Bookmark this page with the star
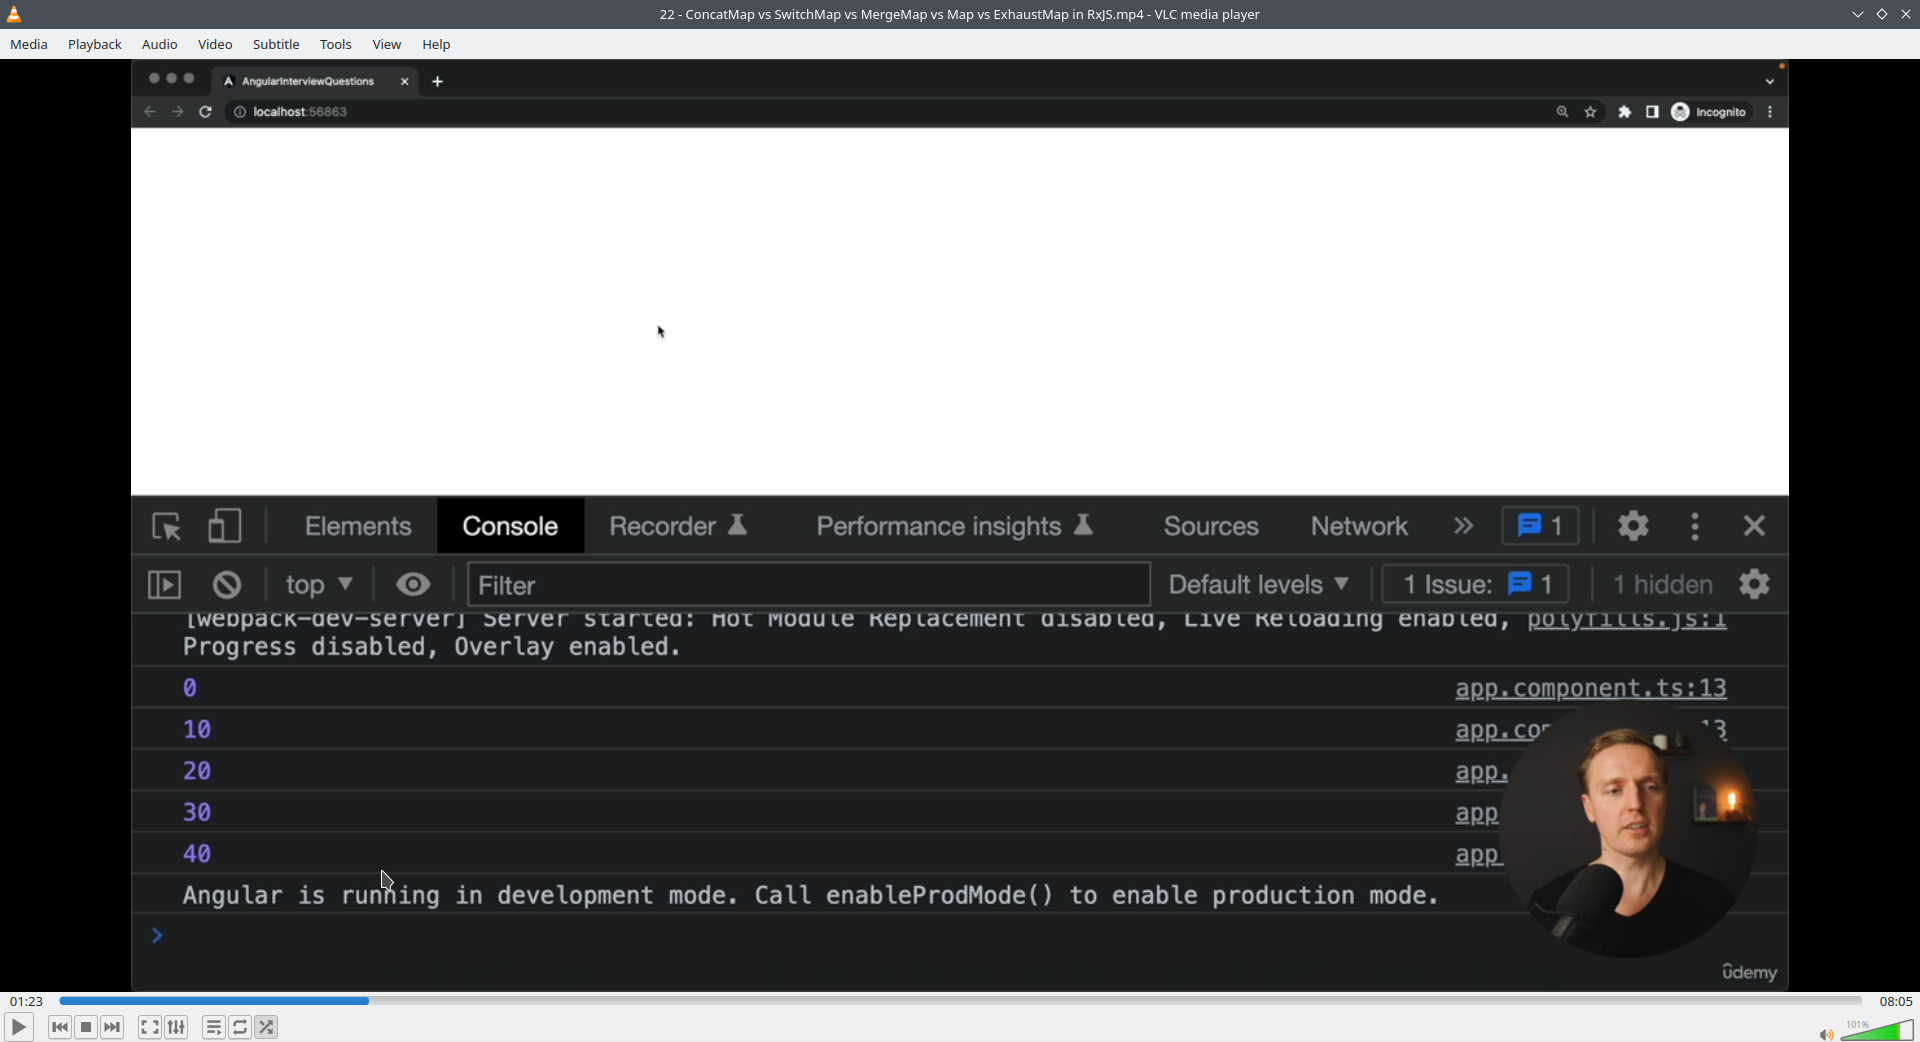 point(1590,112)
